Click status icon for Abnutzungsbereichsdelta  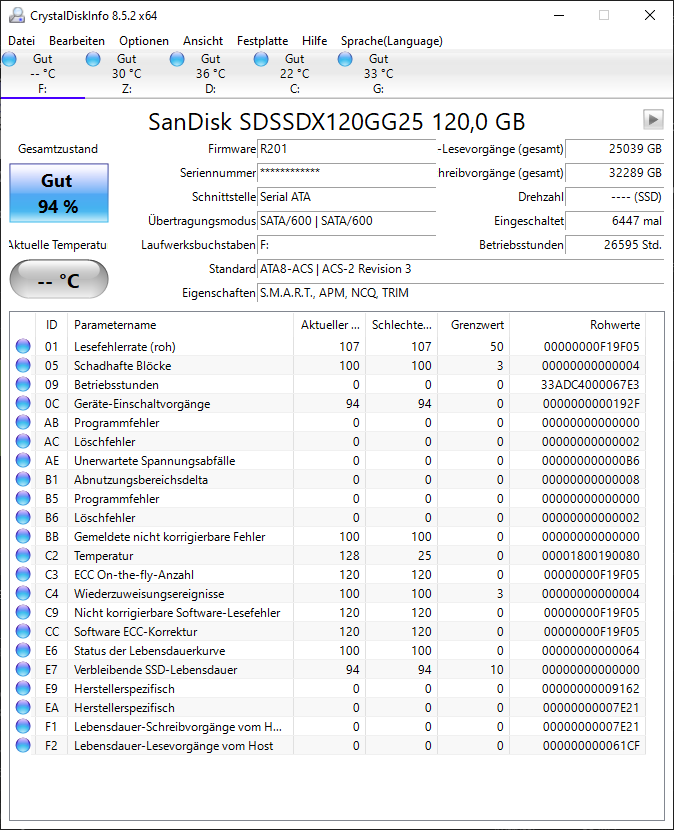[23, 480]
